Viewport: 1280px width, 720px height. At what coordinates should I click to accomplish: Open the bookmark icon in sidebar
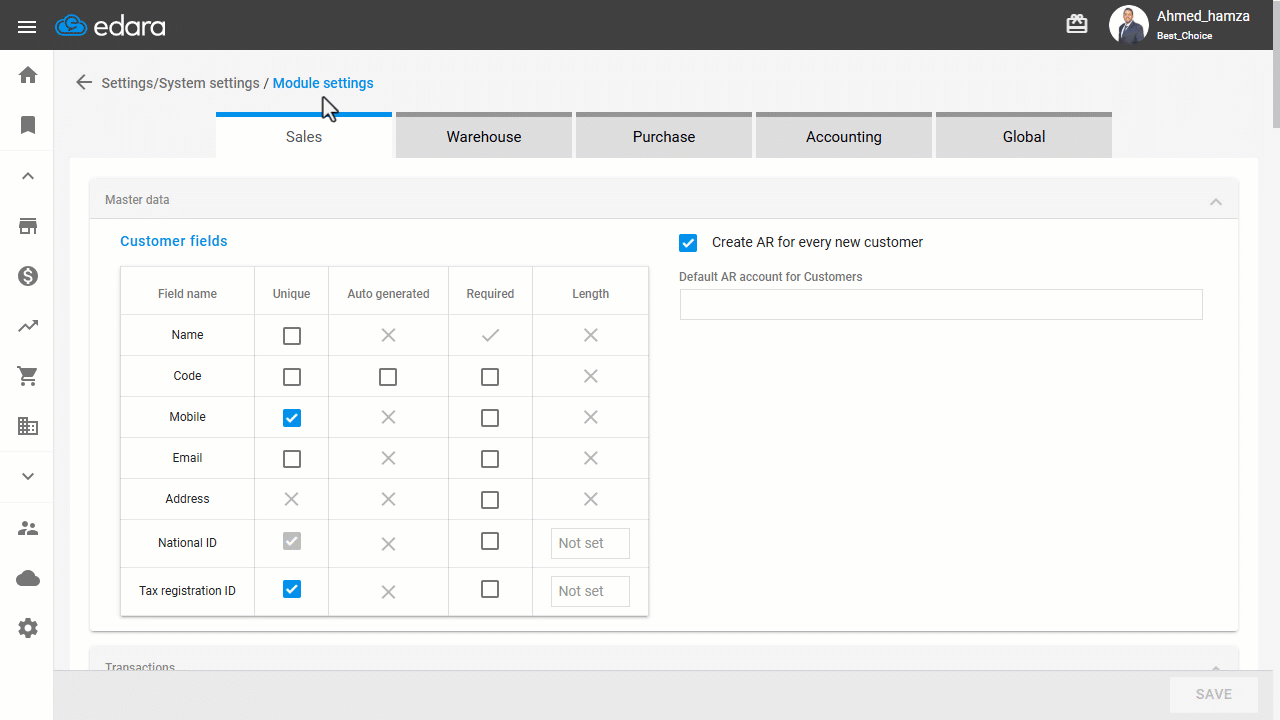pyautogui.click(x=28, y=125)
